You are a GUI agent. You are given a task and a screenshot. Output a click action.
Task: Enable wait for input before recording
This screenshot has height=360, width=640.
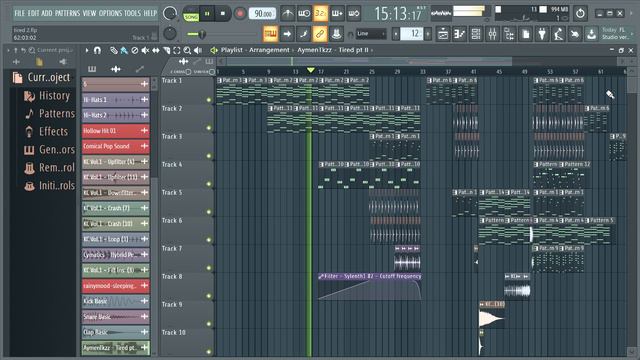click(x=304, y=13)
